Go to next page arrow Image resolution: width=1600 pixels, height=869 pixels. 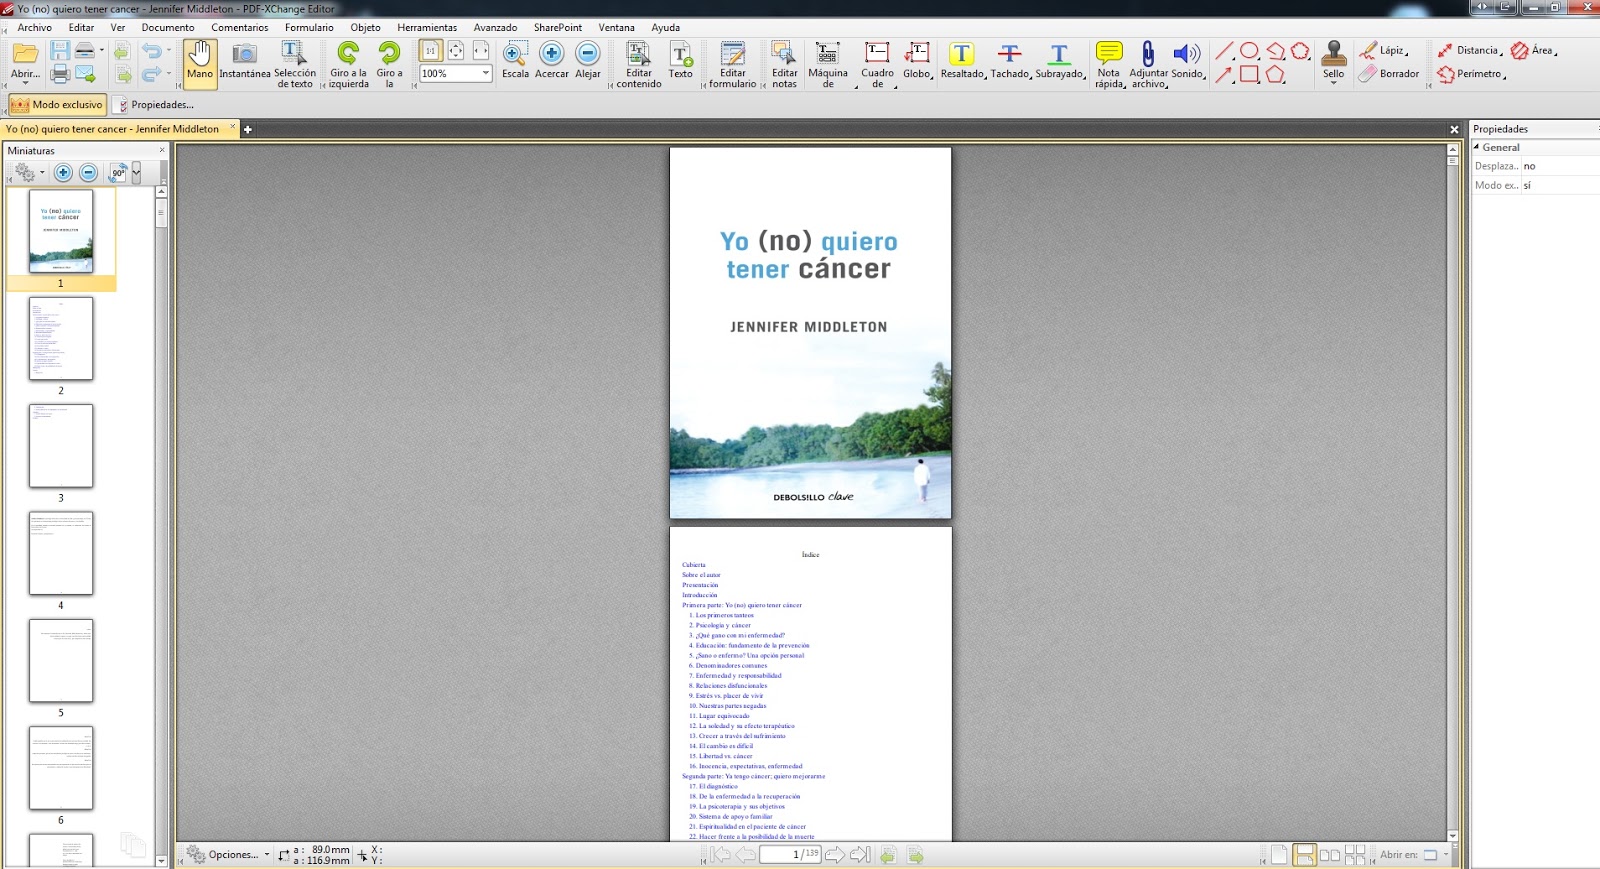point(834,855)
